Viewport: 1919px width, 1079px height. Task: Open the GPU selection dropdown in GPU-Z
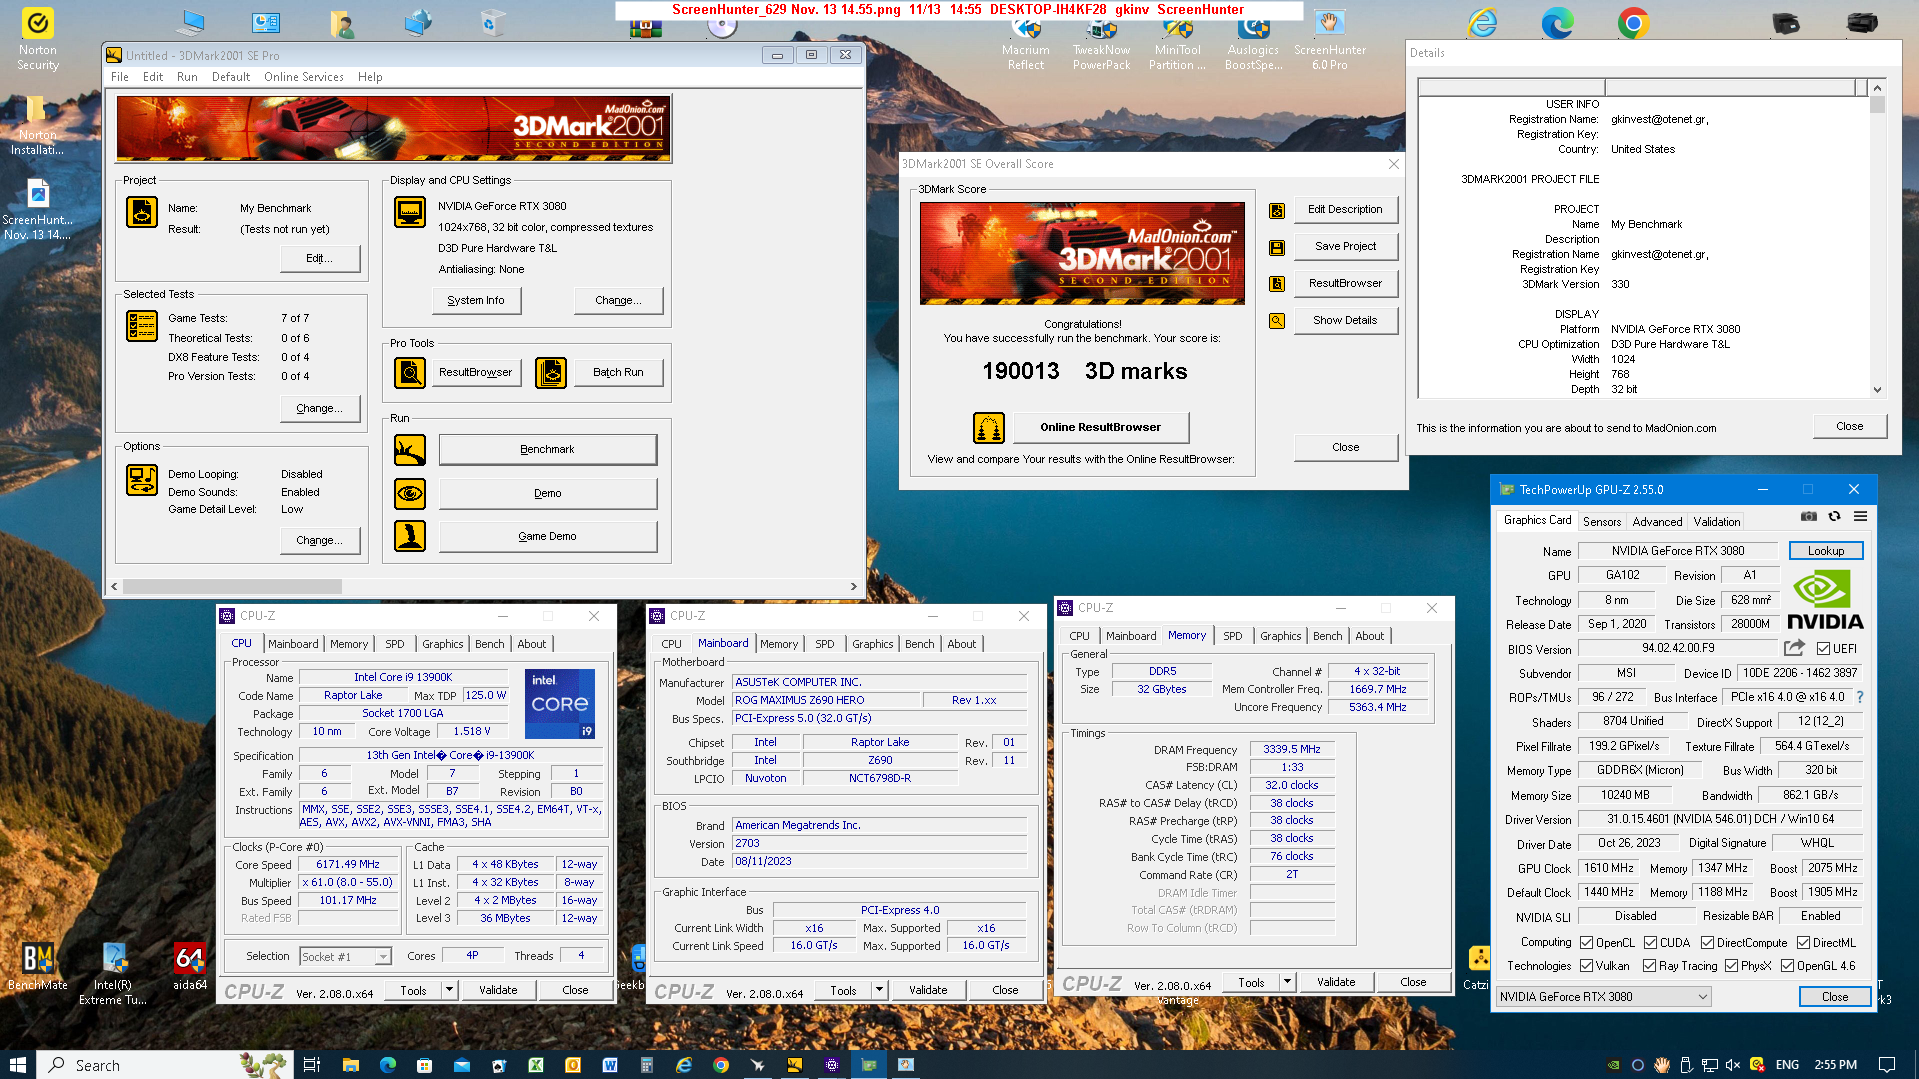1603,997
